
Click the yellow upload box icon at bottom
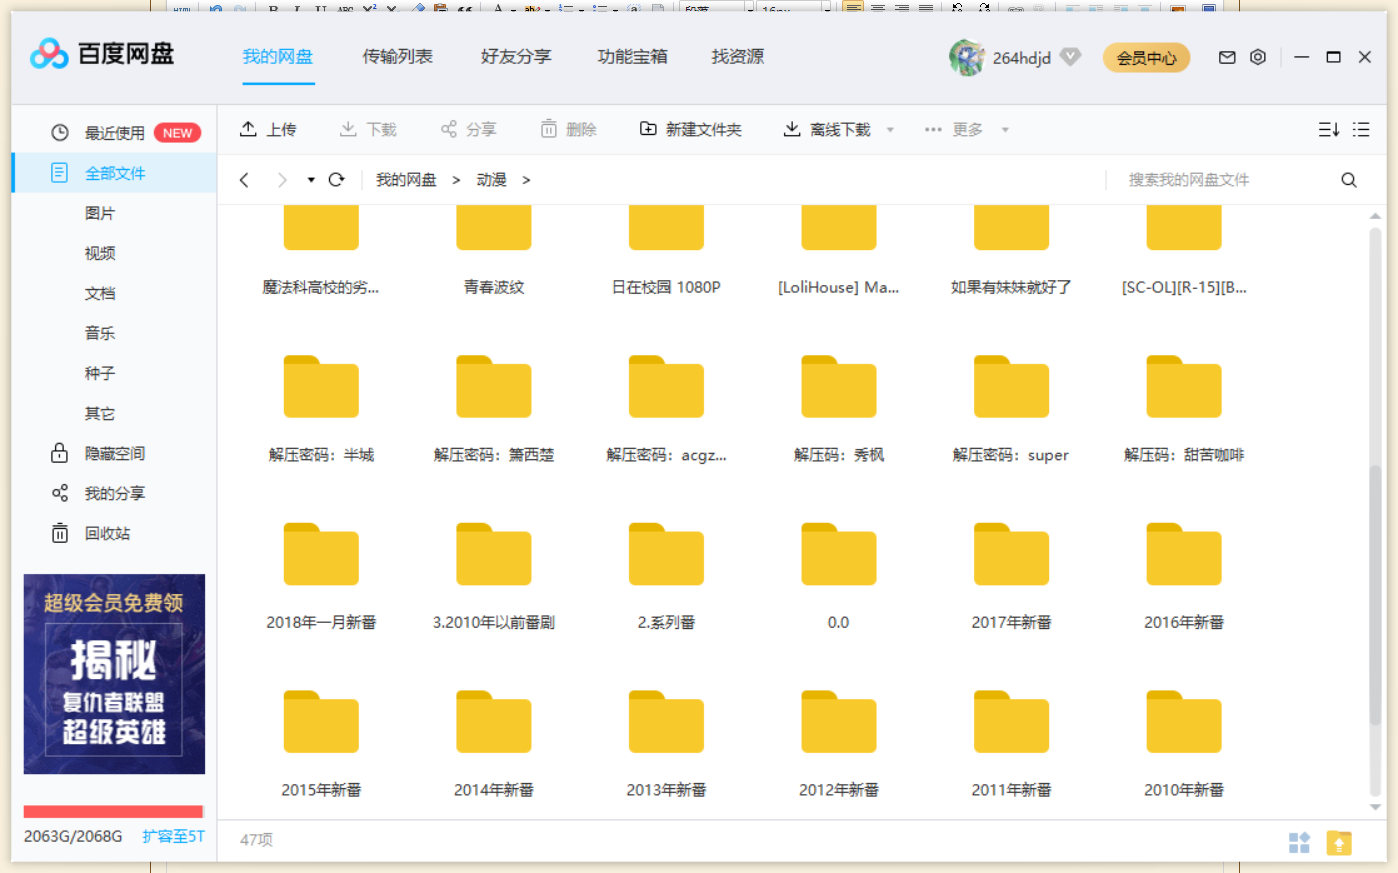[1339, 842]
